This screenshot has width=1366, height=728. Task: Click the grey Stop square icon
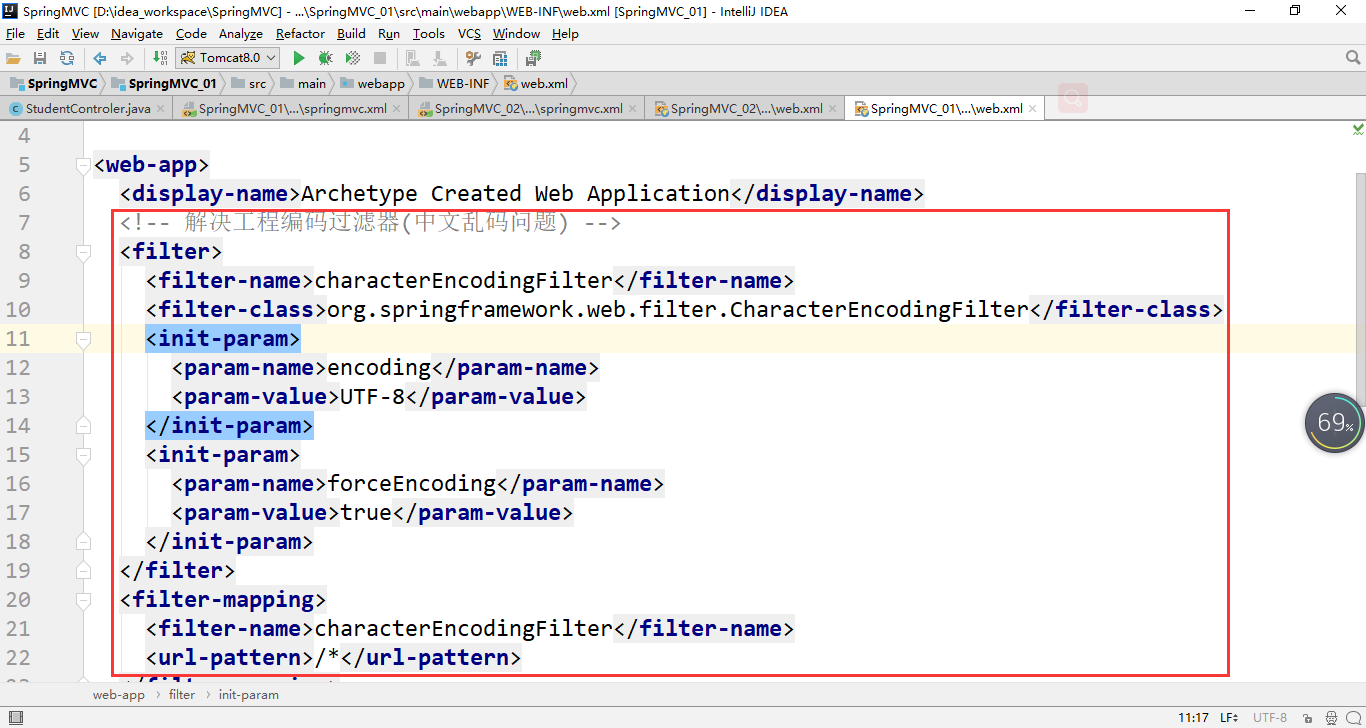tap(380, 58)
